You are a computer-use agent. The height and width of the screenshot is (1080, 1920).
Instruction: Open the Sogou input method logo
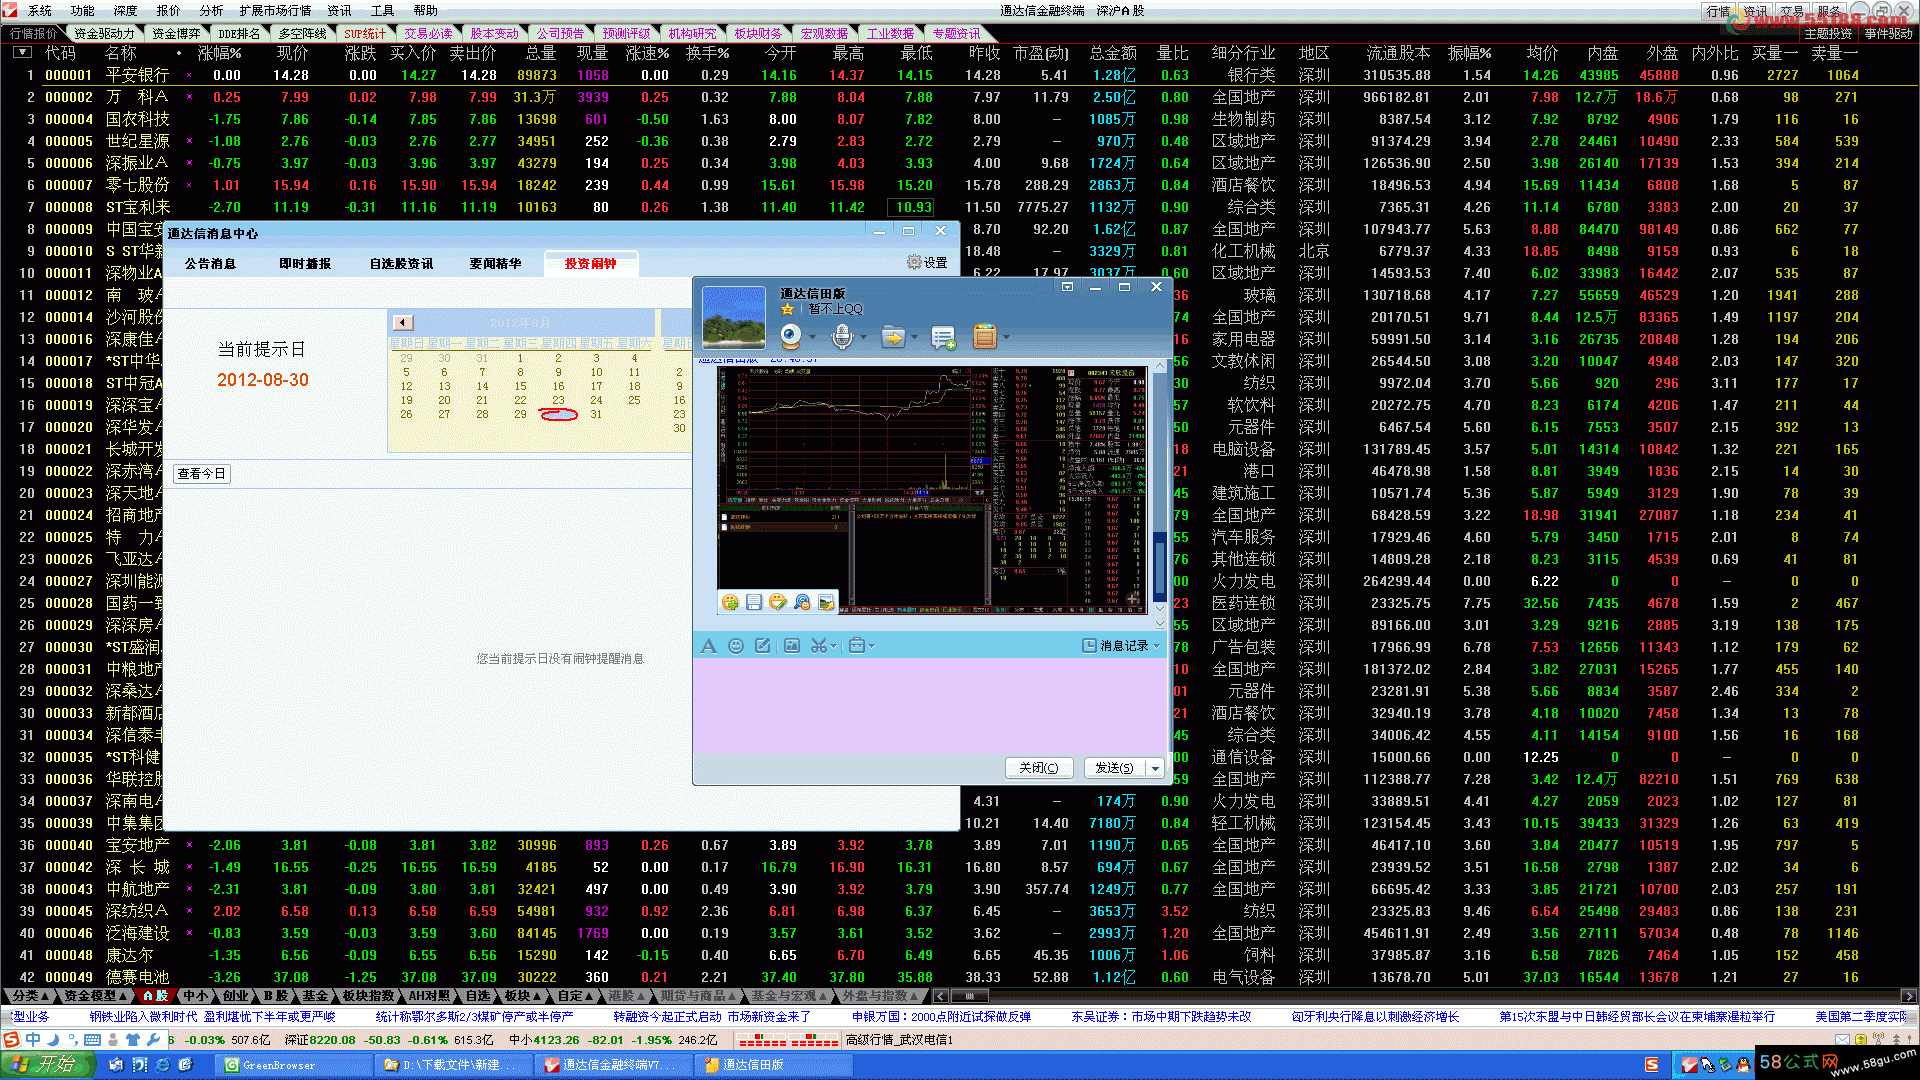pos(11,1039)
